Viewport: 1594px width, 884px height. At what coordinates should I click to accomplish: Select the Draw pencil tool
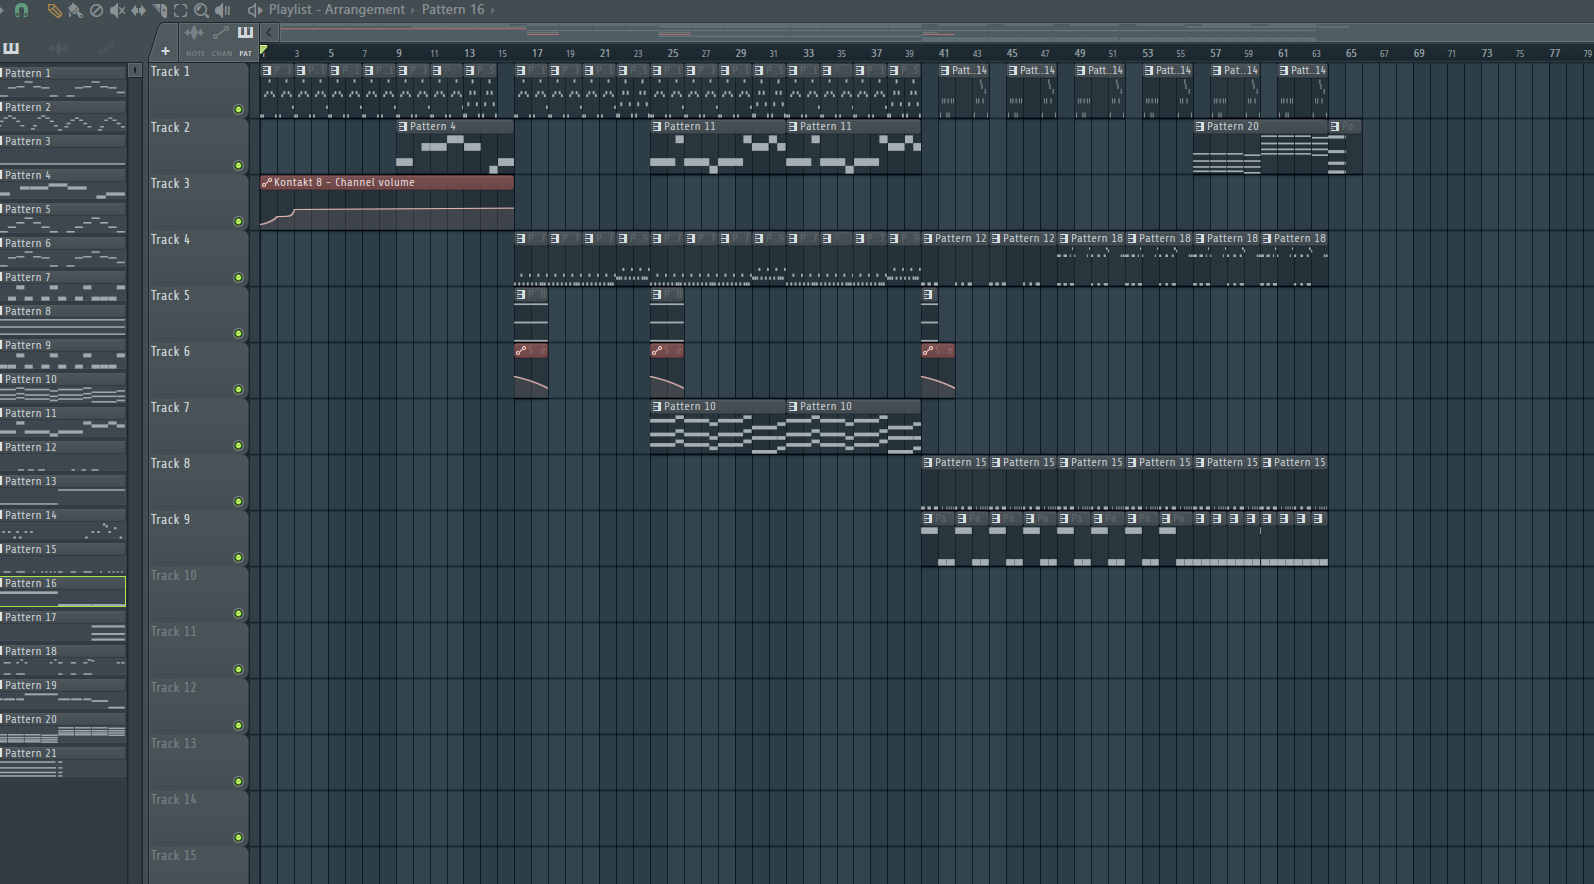click(54, 10)
